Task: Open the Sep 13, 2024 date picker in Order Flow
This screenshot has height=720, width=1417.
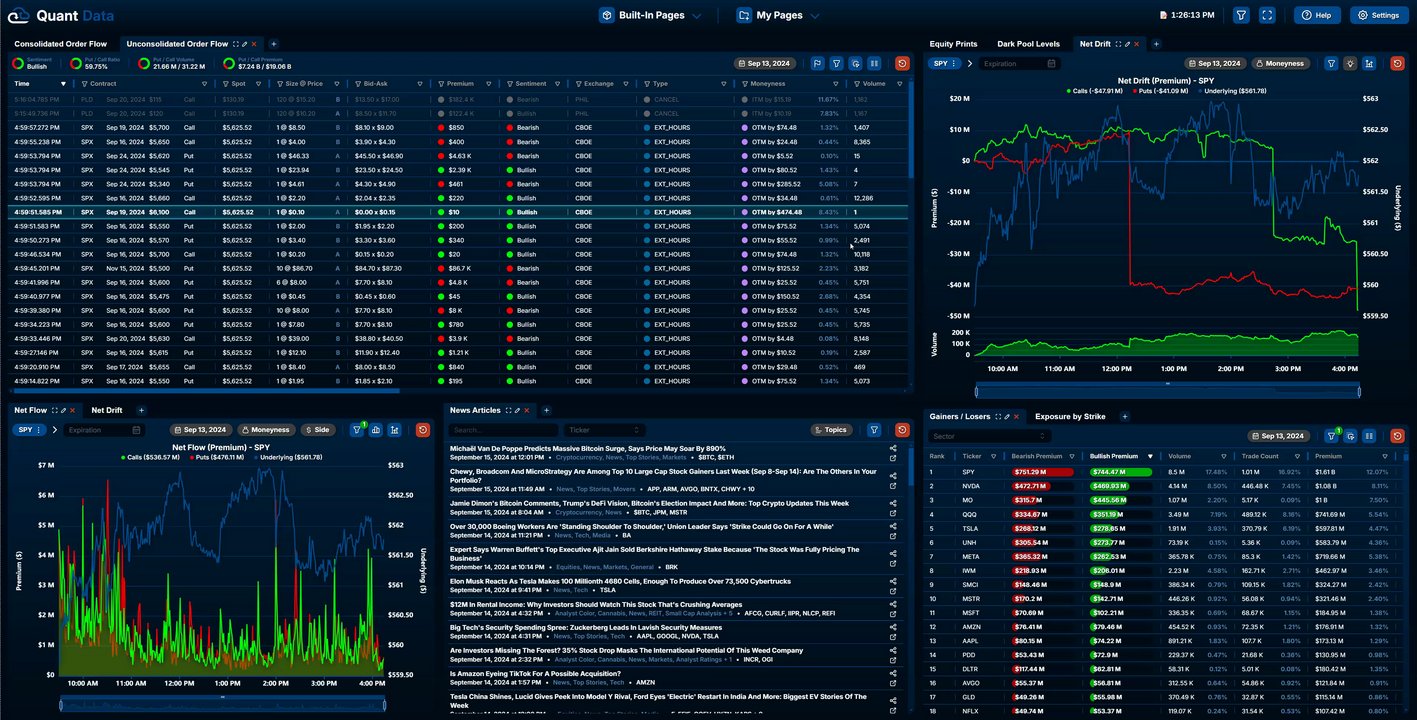Action: (x=766, y=63)
